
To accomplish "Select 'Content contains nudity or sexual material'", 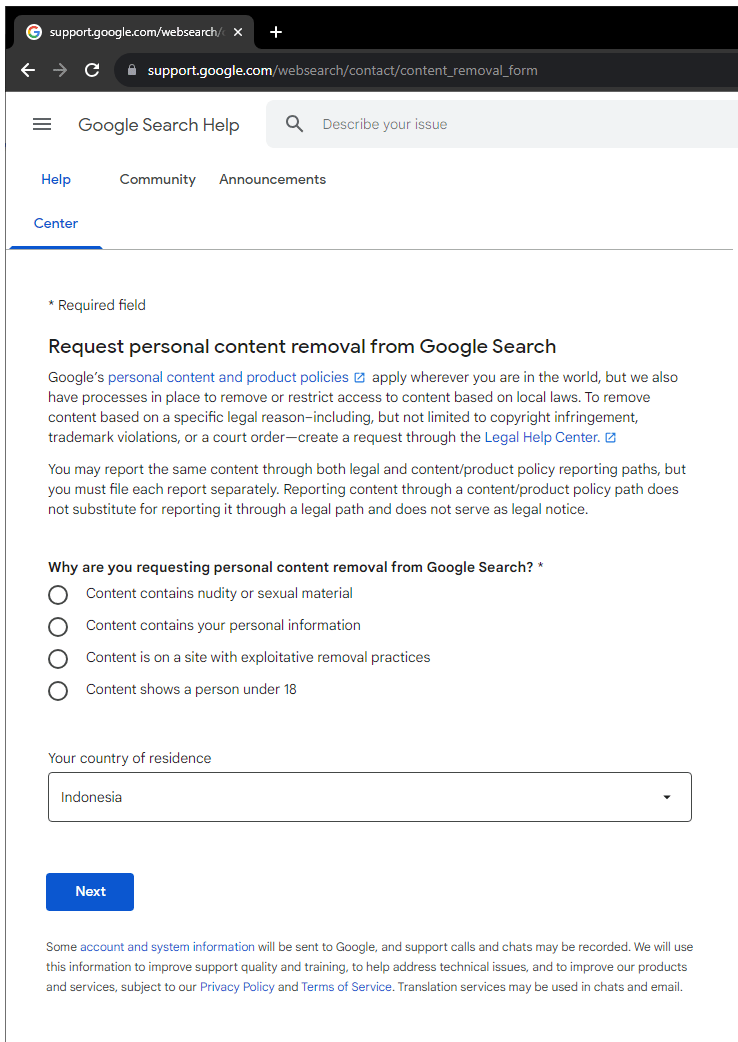I will coord(57,594).
